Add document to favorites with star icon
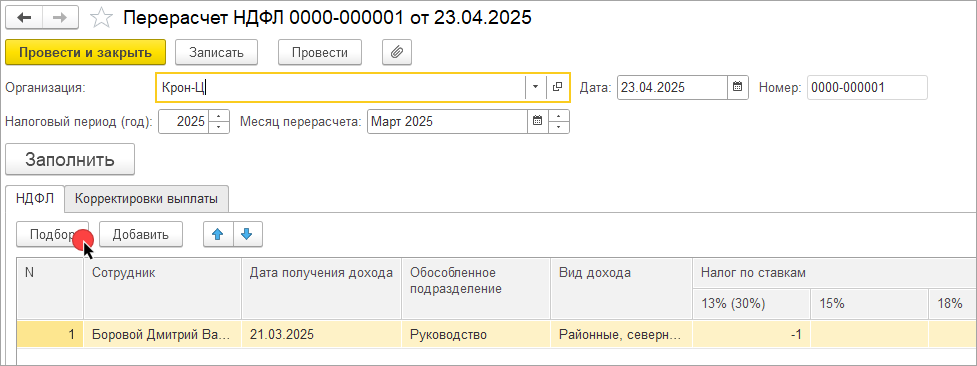Image resolution: width=977 pixels, height=366 pixels. point(100,17)
